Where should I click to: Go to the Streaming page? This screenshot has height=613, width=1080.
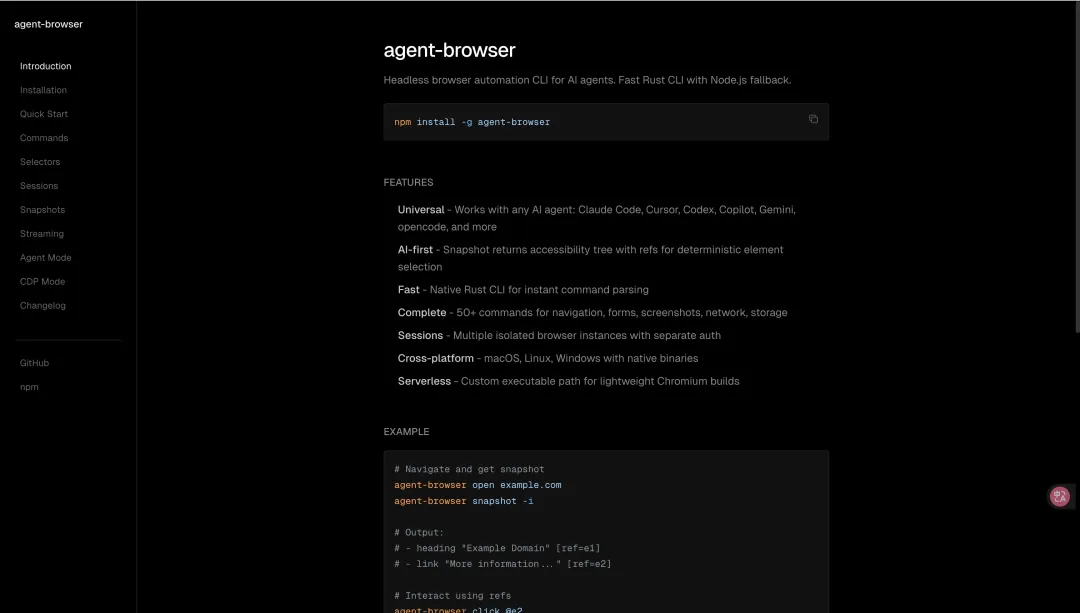[42, 234]
